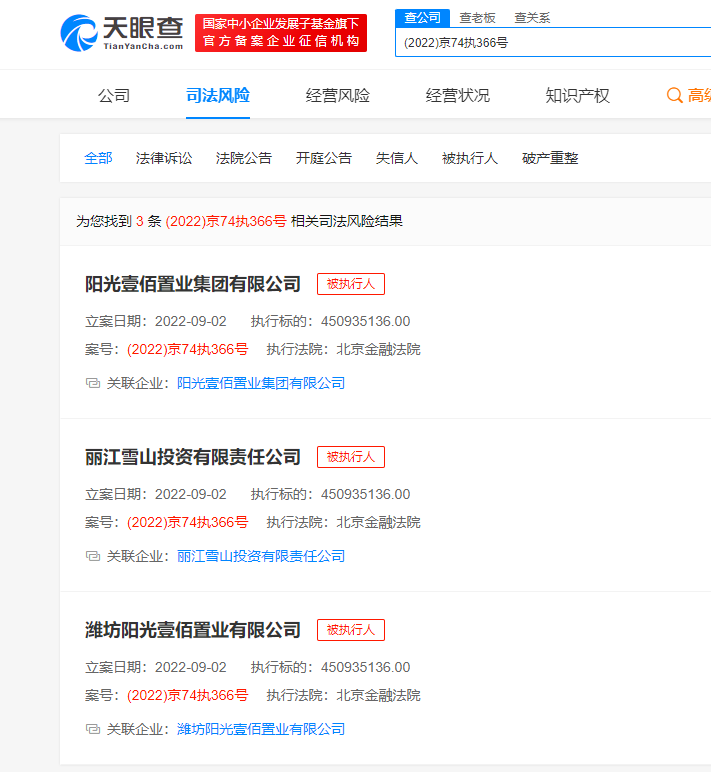Filter results by 被执行人 in filter bar
Image resolution: width=711 pixels, height=772 pixels.
470,158
